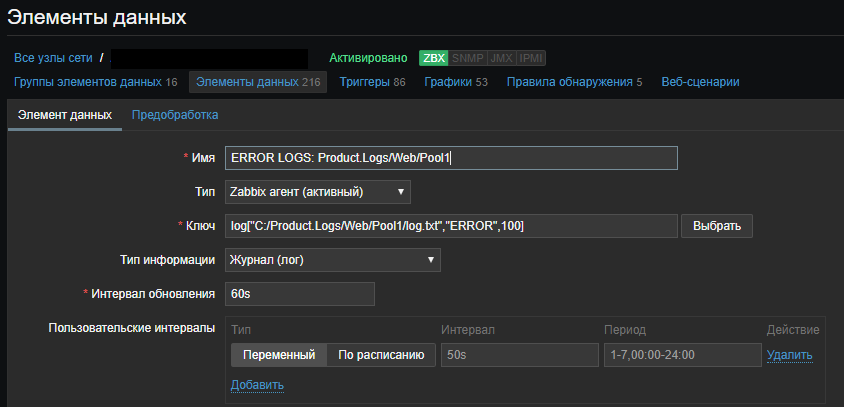
Task: Go to 'Триггеры 86' section
Action: (x=372, y=82)
